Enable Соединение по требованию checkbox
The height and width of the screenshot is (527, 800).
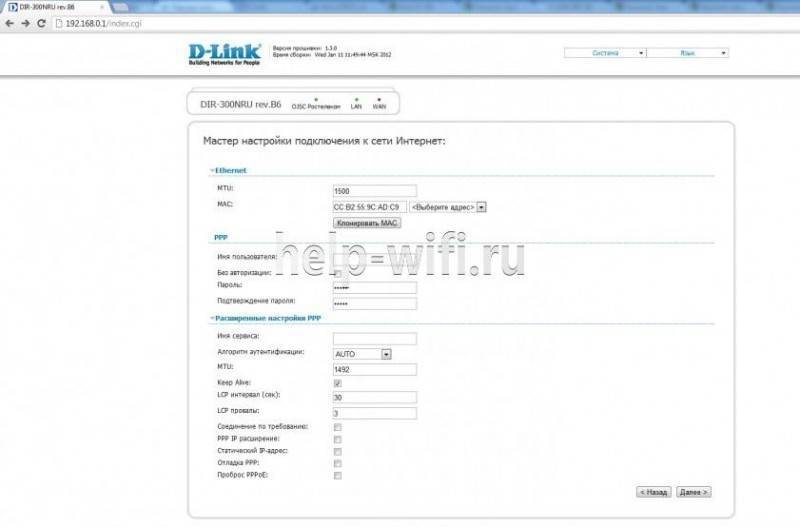tap(337, 427)
